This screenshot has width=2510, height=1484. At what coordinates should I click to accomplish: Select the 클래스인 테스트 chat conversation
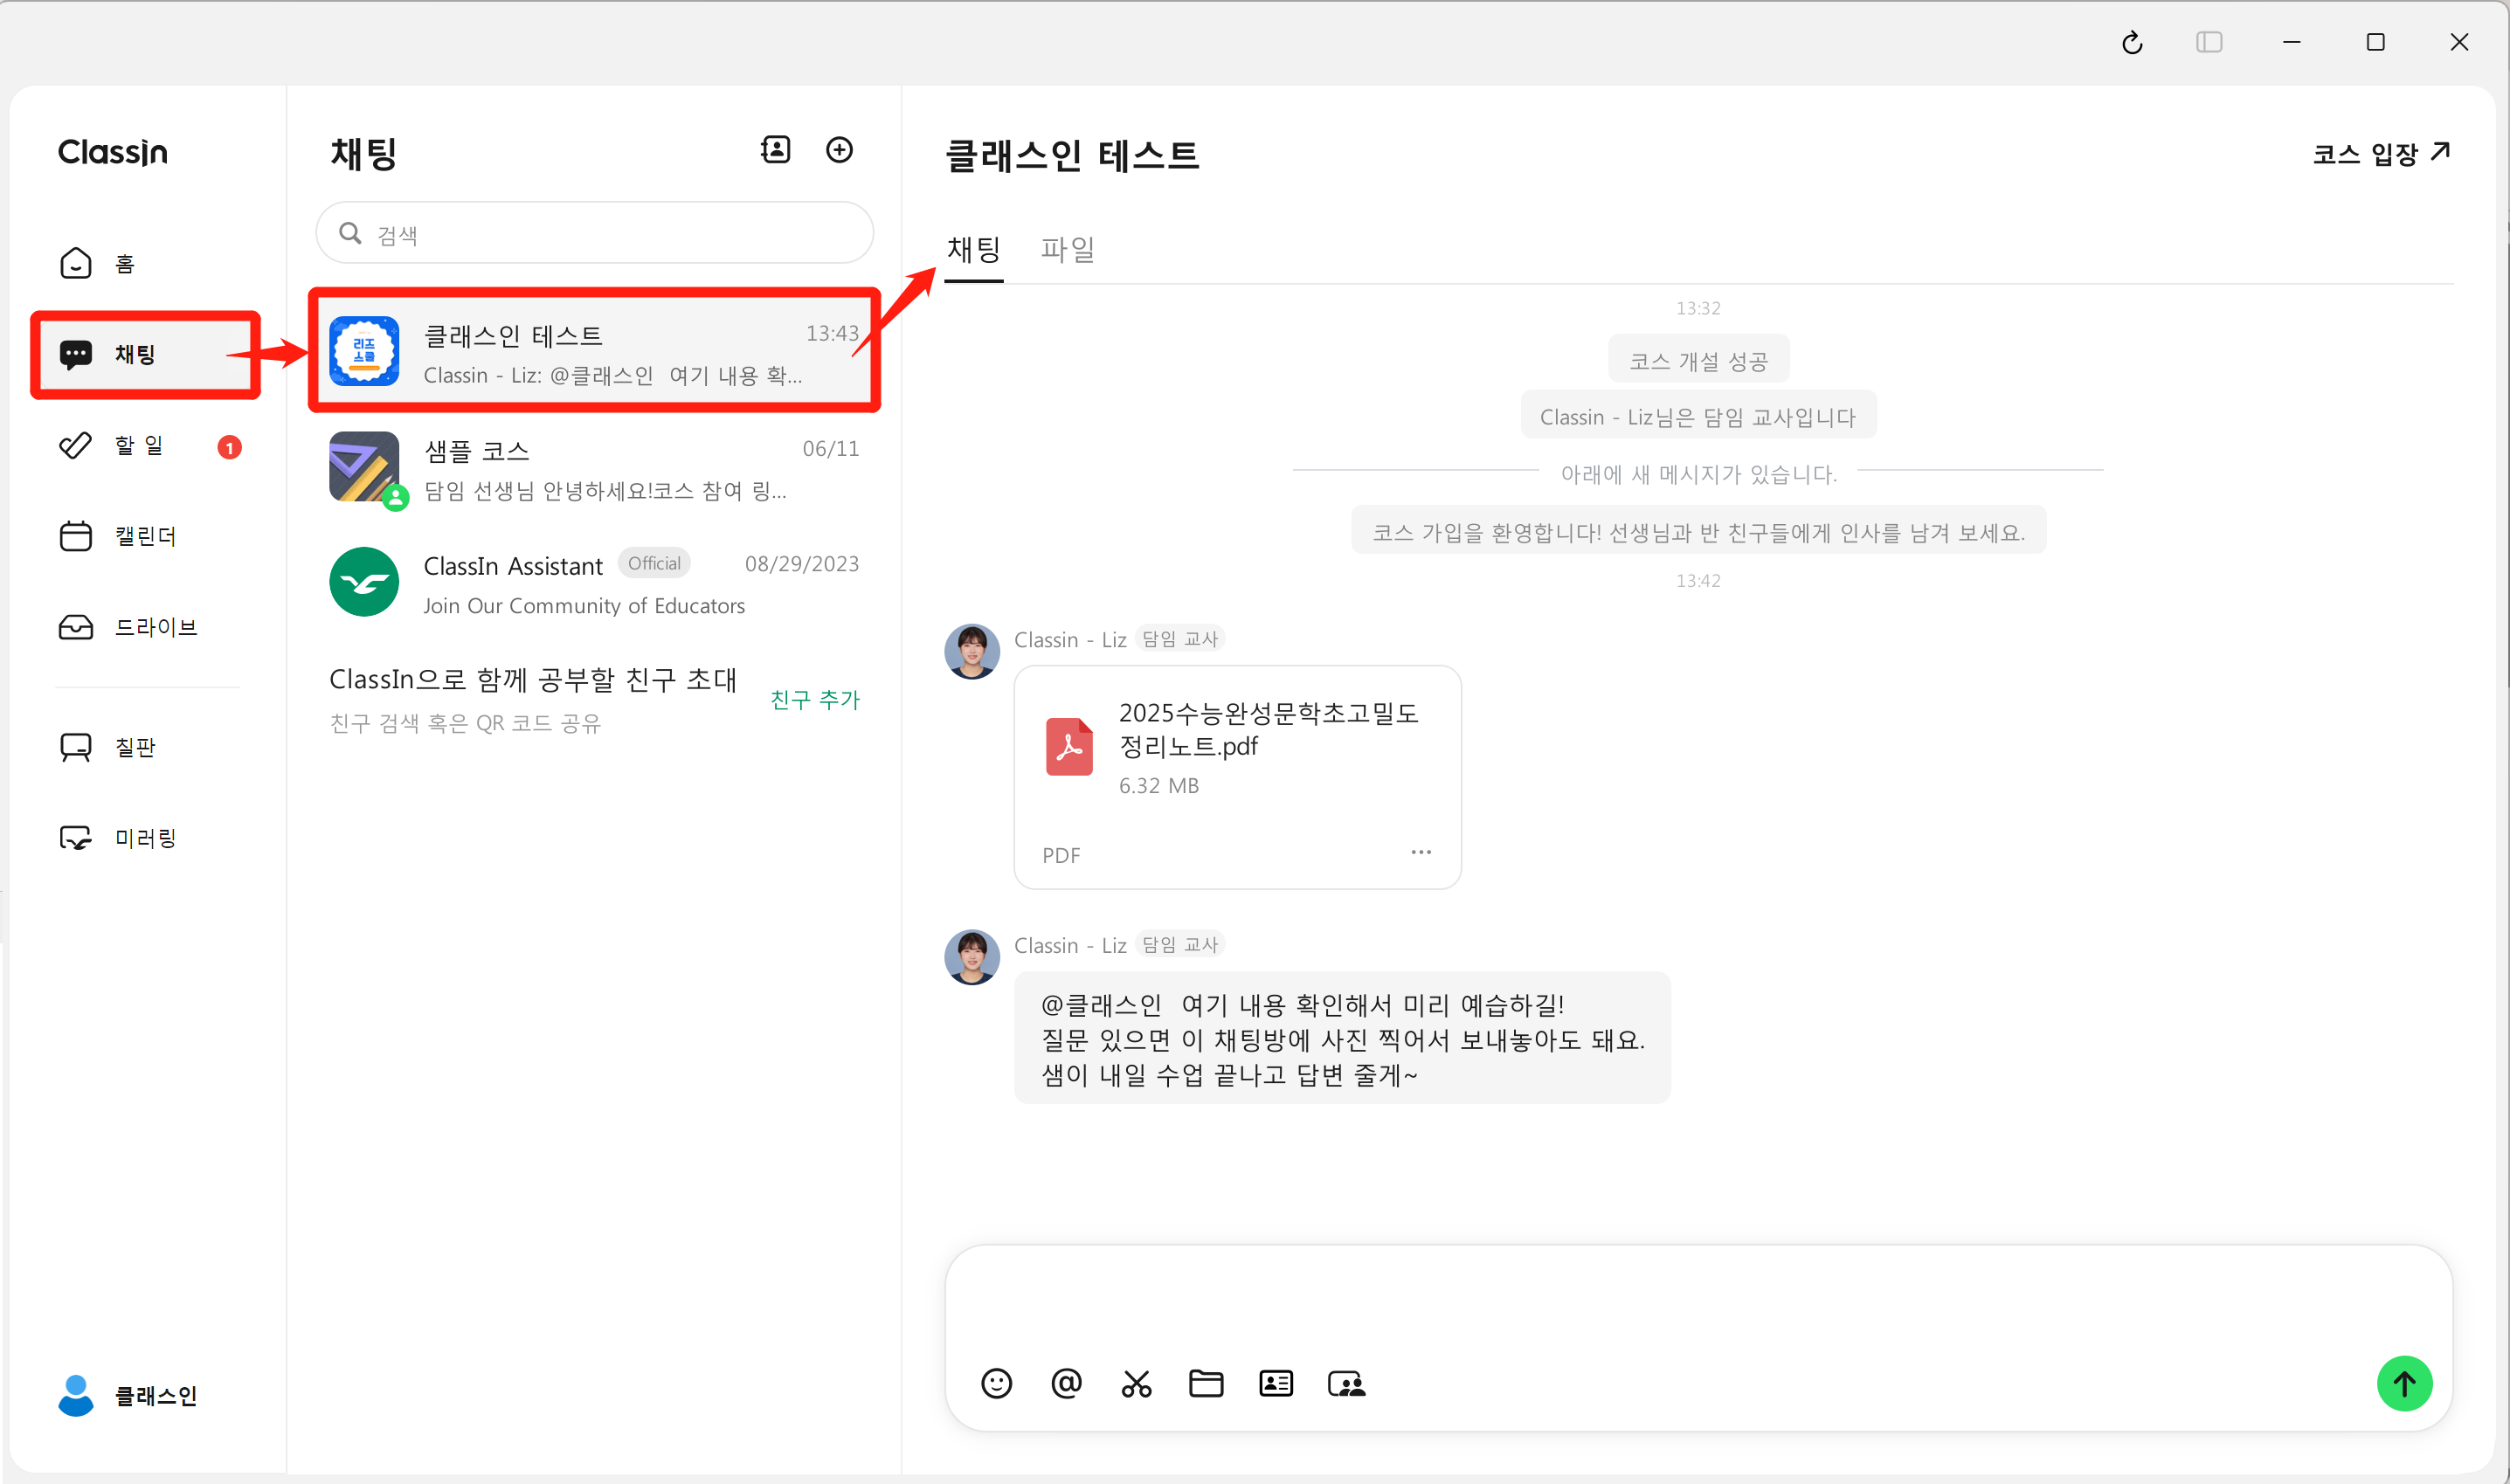tap(594, 351)
